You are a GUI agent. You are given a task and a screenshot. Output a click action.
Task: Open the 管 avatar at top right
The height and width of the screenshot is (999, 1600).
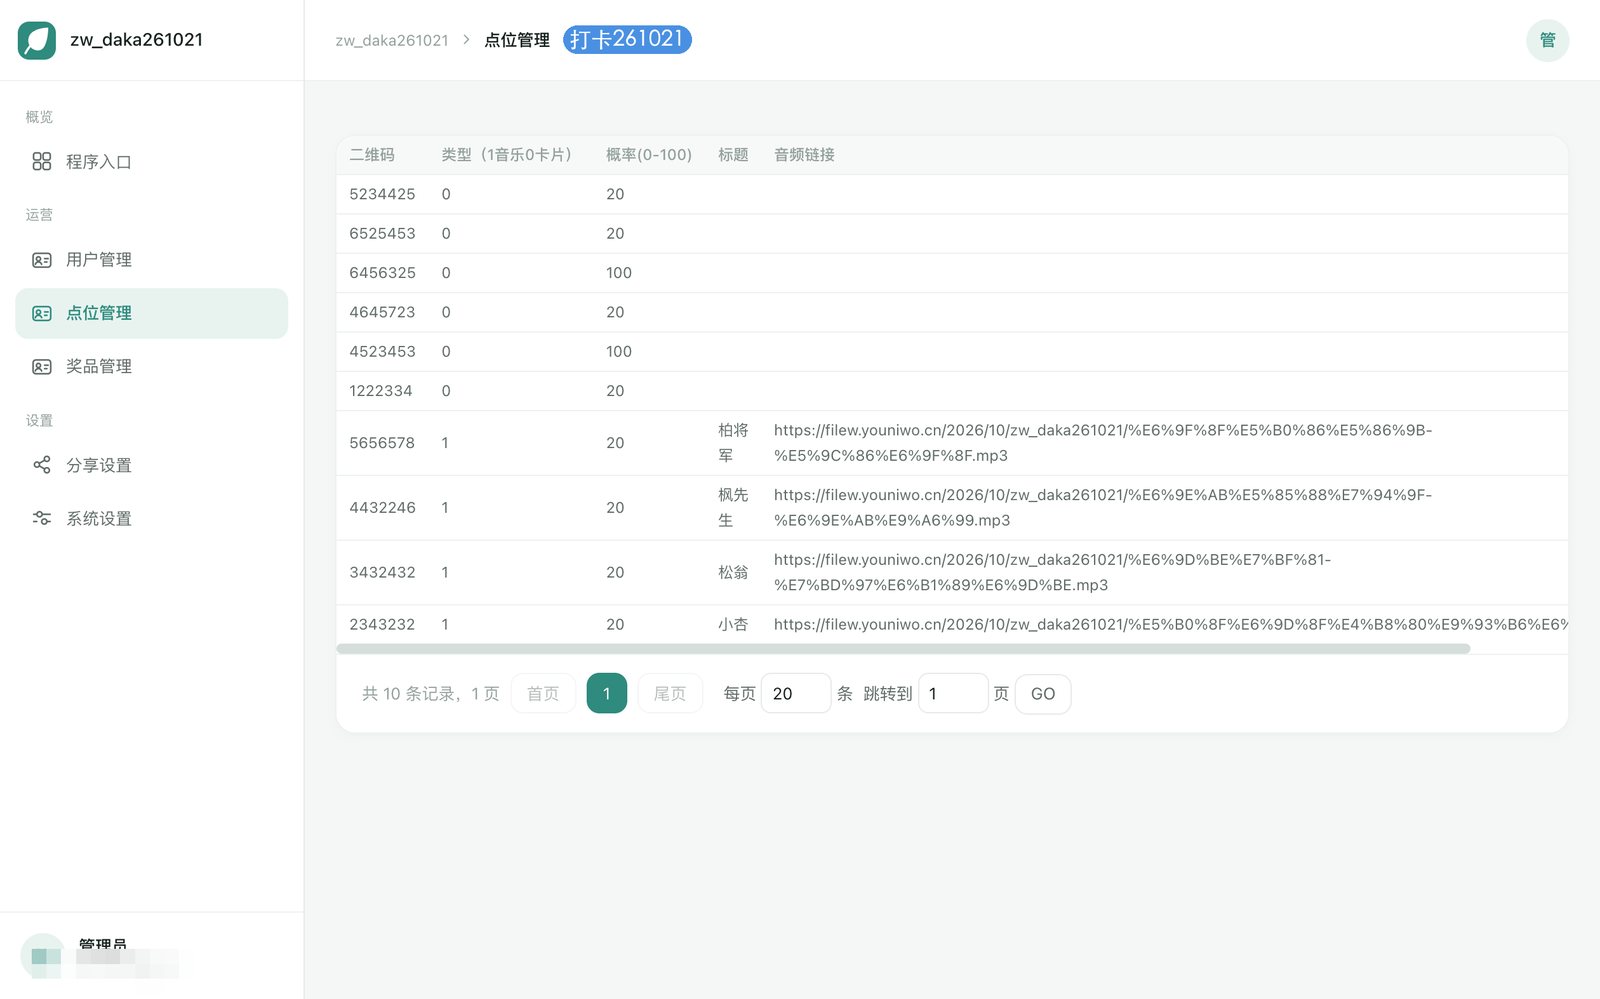pos(1547,40)
